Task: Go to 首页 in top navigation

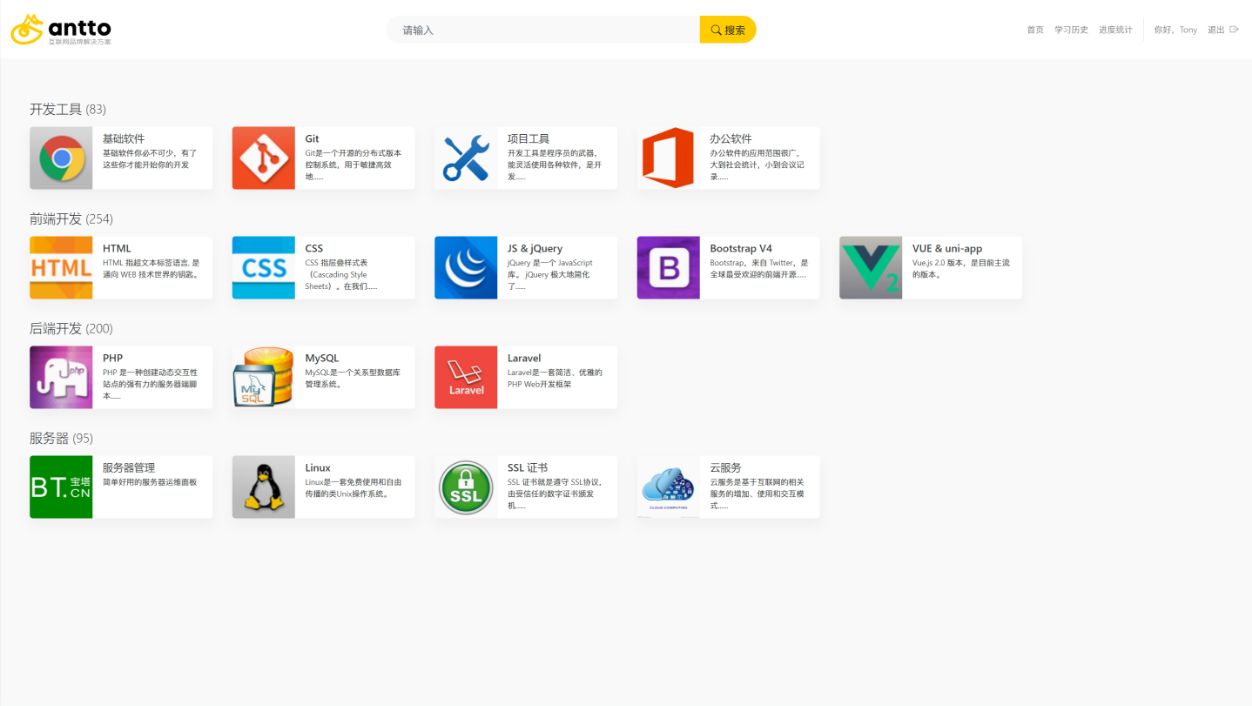Action: pos(1035,30)
